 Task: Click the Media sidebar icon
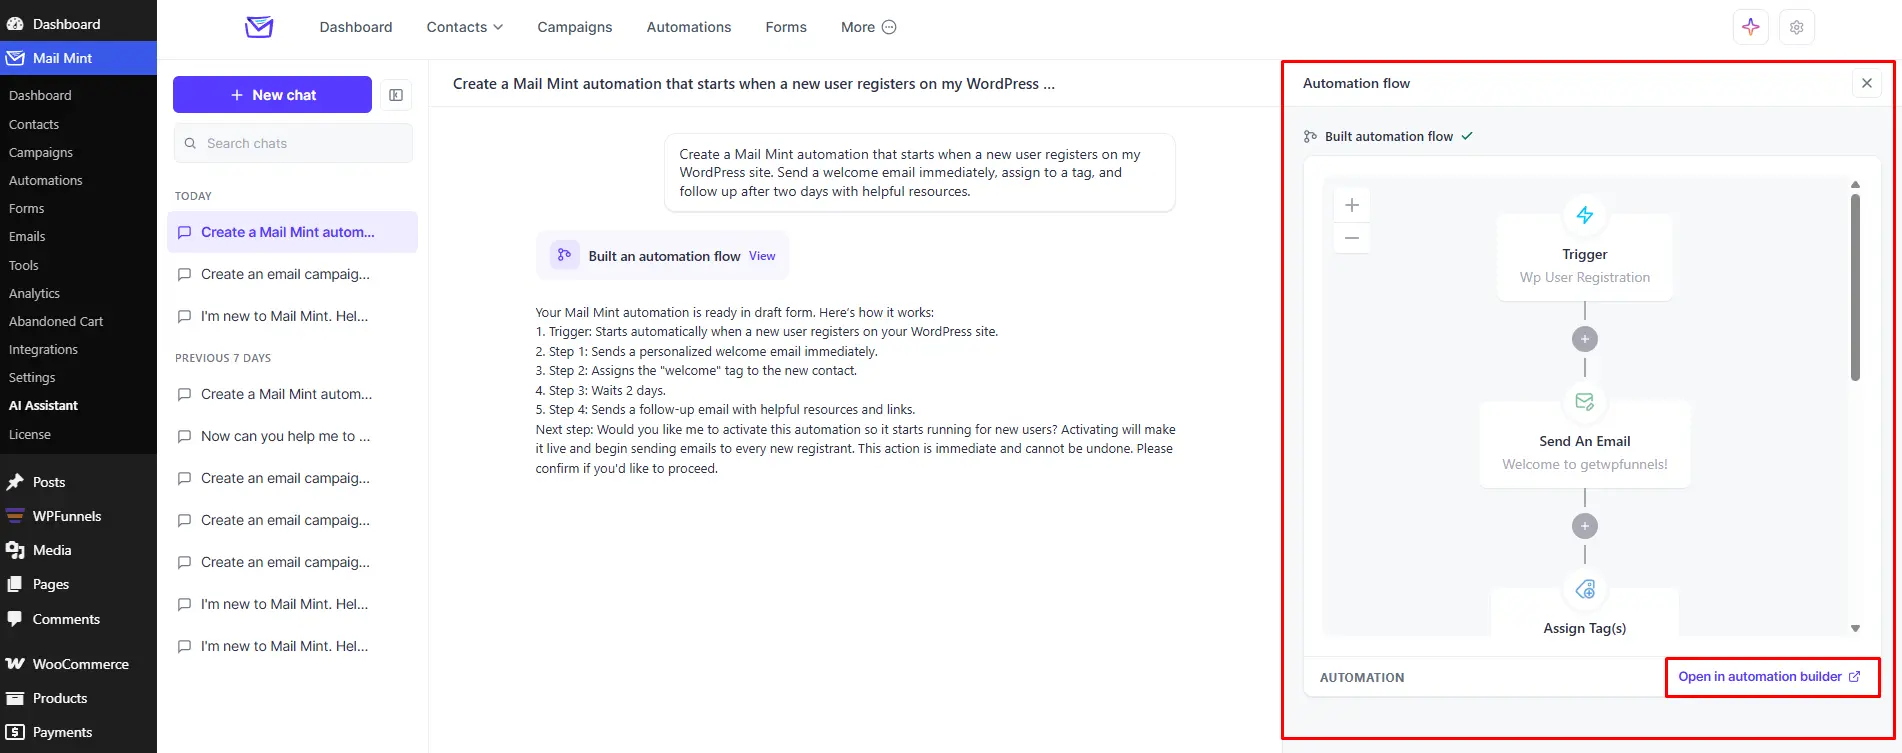15,550
